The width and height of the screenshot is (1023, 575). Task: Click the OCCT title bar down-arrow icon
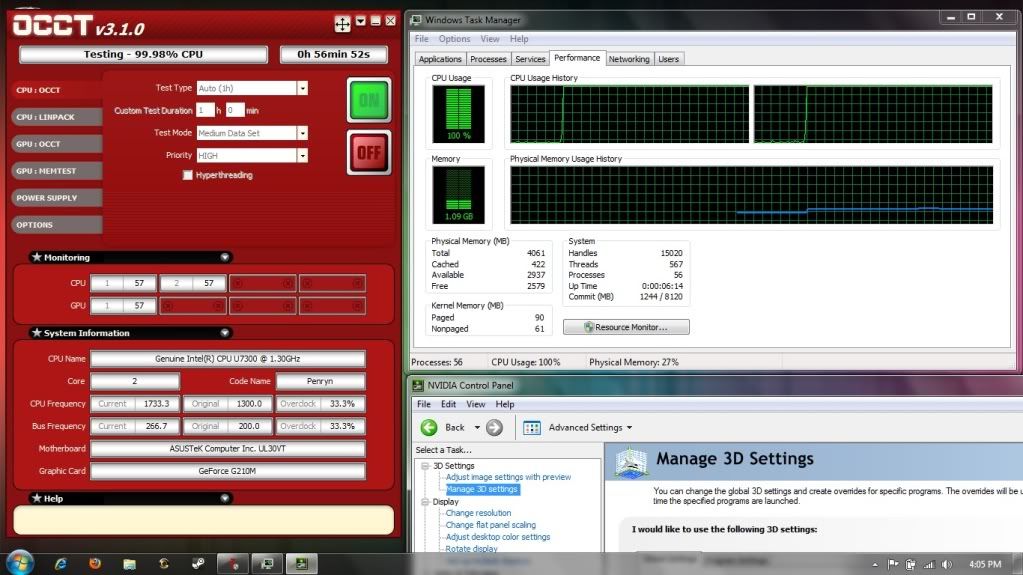click(x=361, y=21)
